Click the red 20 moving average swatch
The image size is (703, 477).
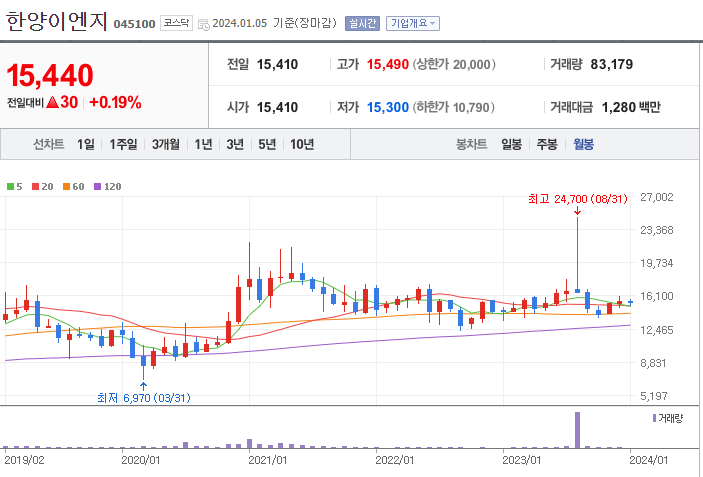(x=35, y=186)
